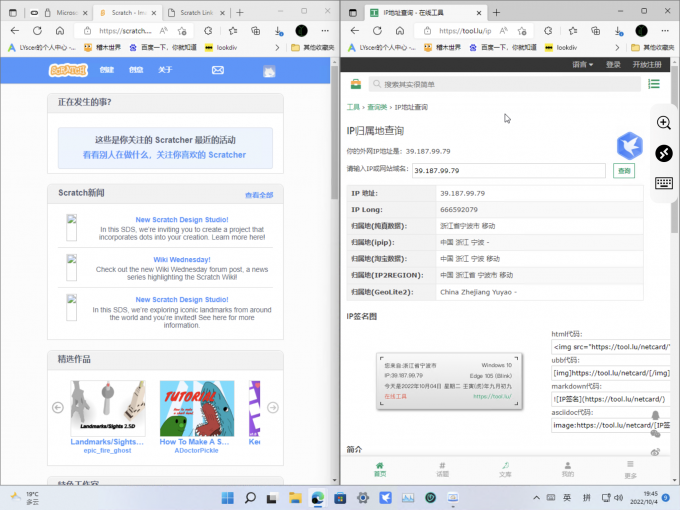Open the Windows Start button
Viewport: 680px width, 510px height.
[x=227, y=498]
